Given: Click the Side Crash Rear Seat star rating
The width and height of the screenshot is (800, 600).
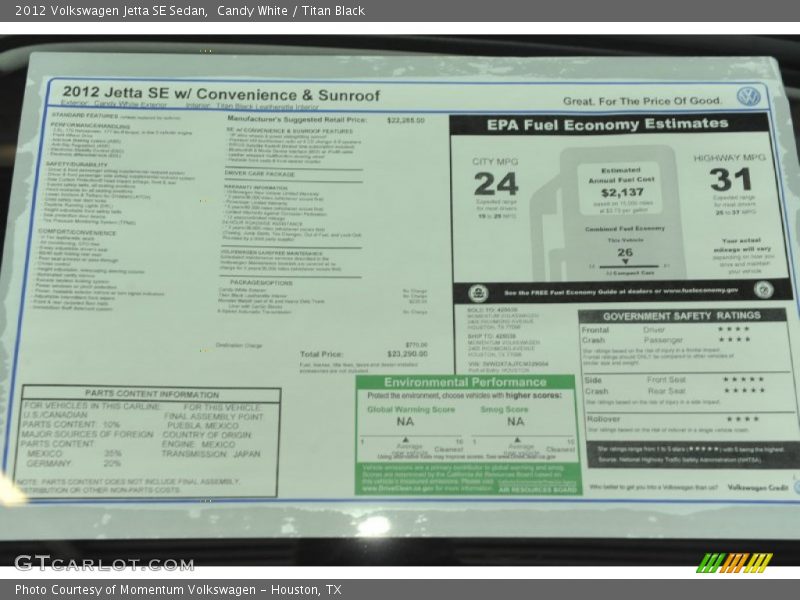Looking at the screenshot, I should click(744, 390).
